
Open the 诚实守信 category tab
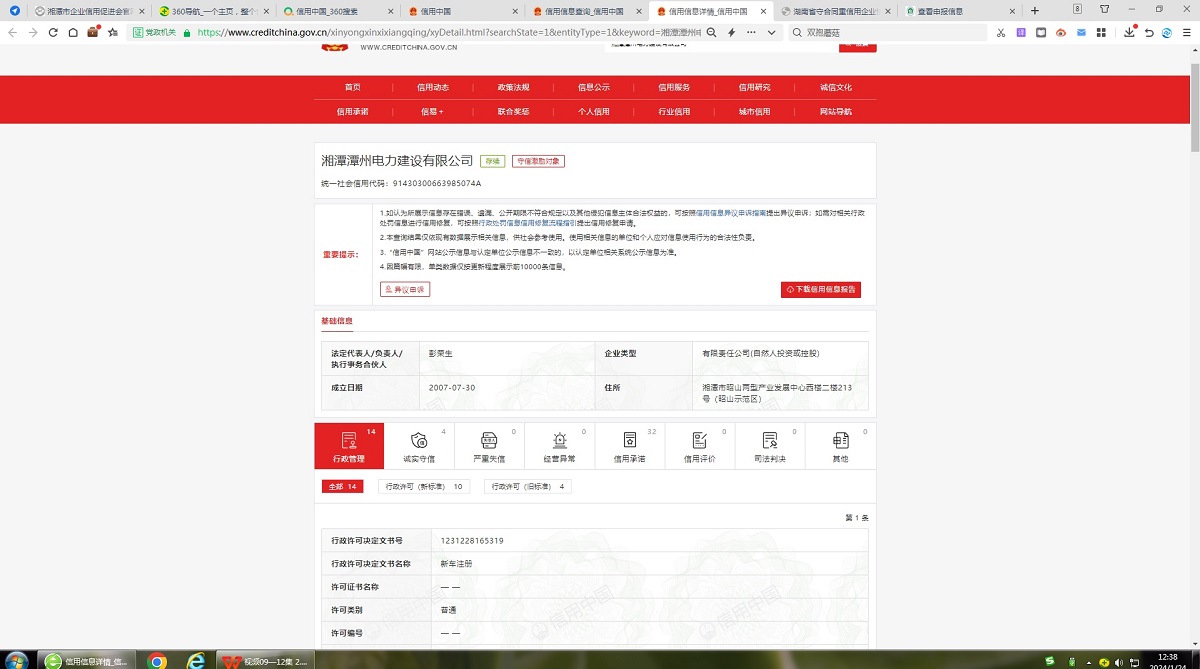pyautogui.click(x=419, y=446)
